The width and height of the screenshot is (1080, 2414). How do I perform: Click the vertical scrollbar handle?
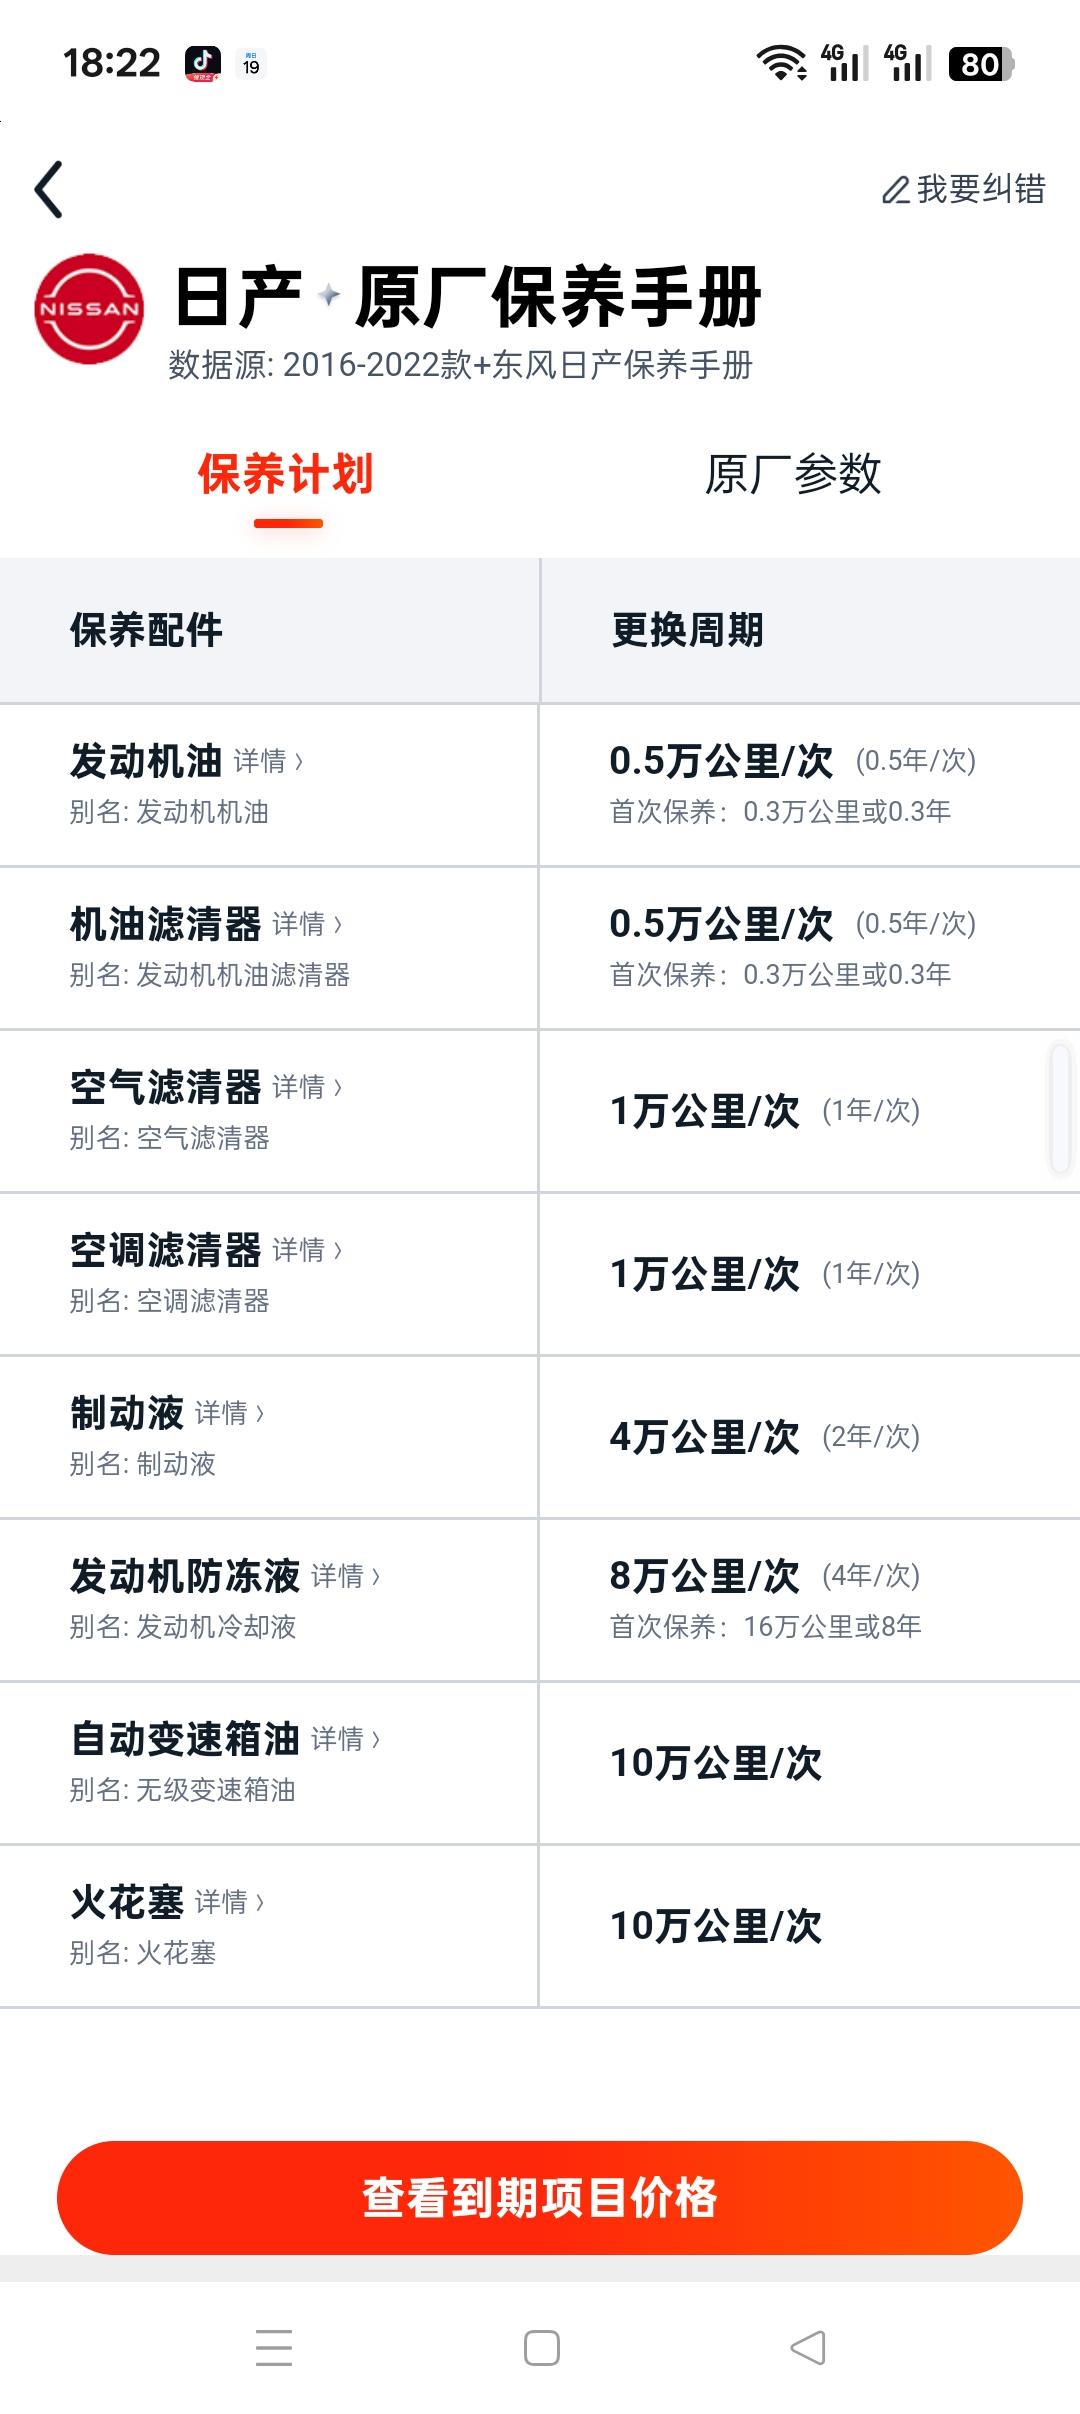1060,1107
